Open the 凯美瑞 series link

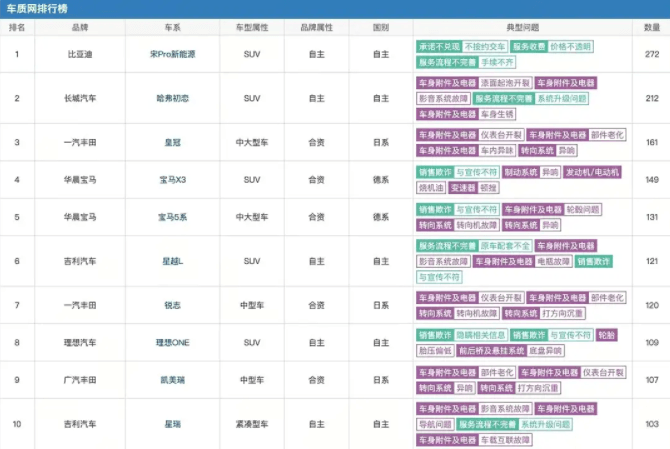[173, 380]
